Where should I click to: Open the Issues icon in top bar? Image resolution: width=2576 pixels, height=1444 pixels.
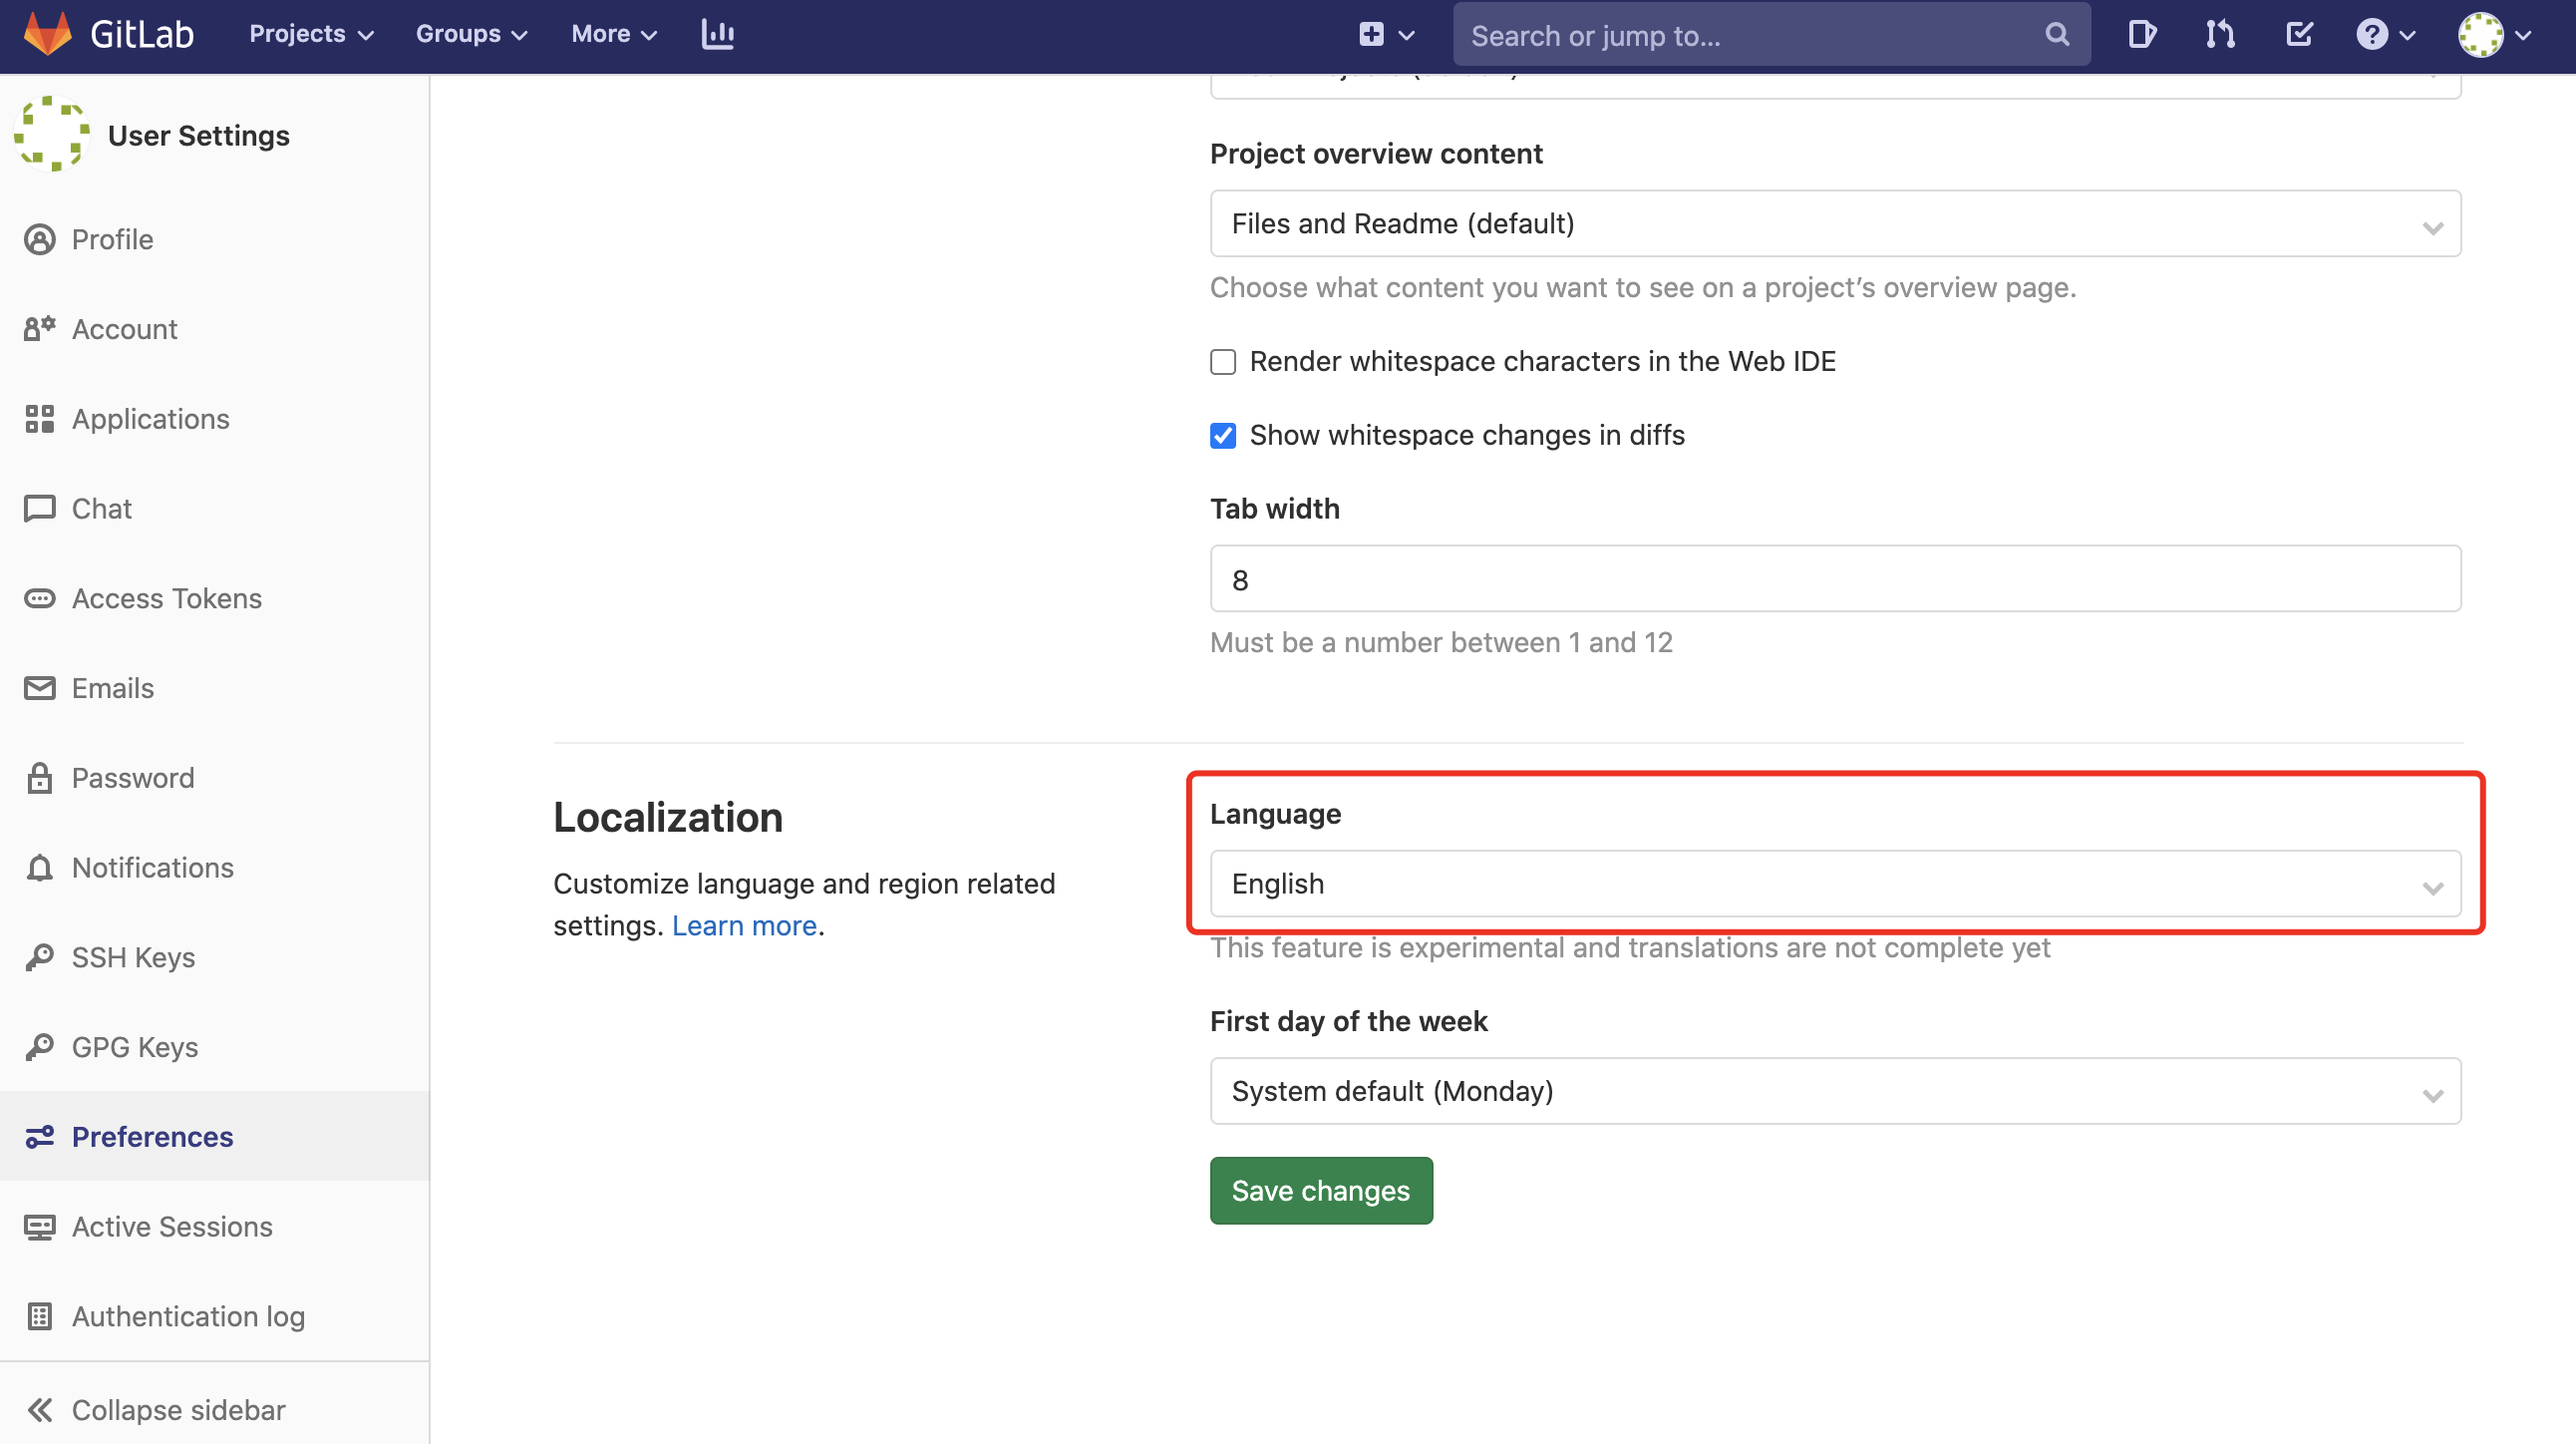(2141, 35)
